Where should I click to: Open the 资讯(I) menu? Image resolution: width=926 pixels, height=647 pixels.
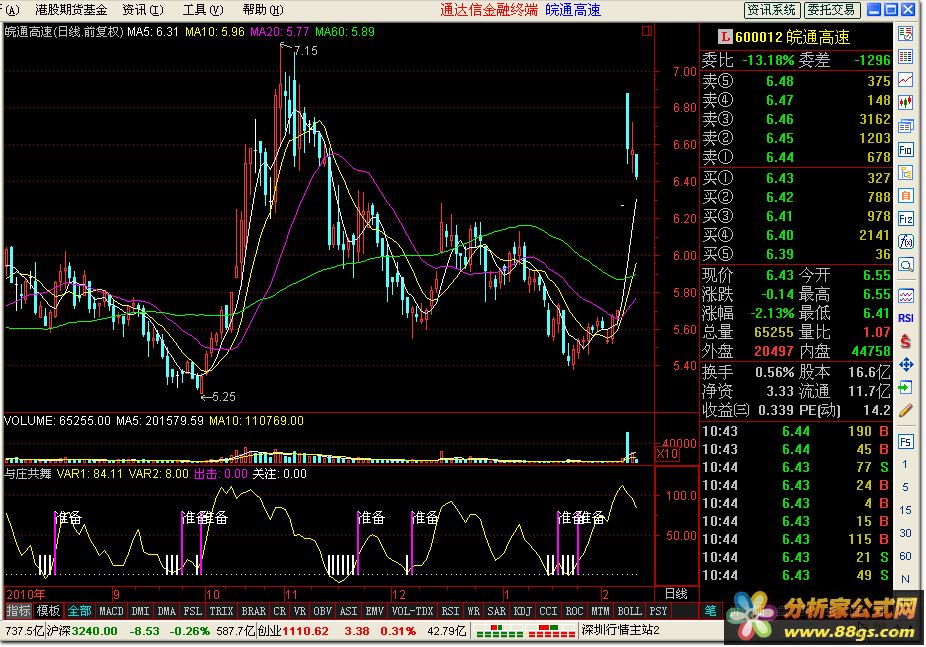coord(142,10)
